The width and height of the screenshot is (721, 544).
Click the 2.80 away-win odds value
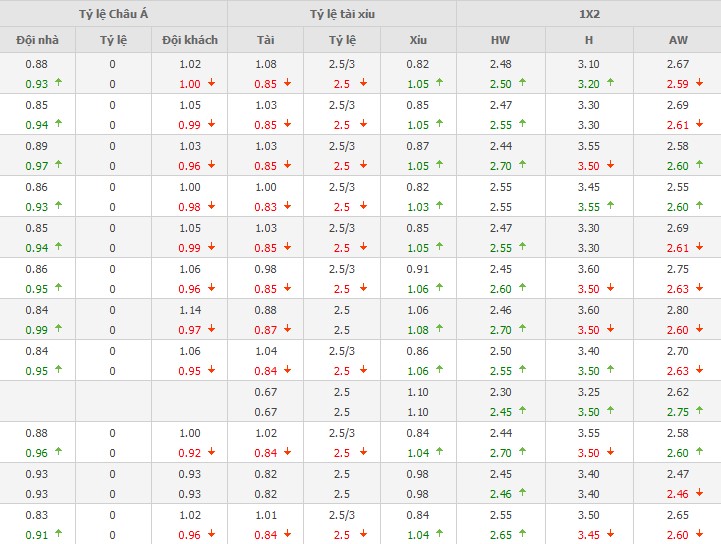[x=677, y=310]
